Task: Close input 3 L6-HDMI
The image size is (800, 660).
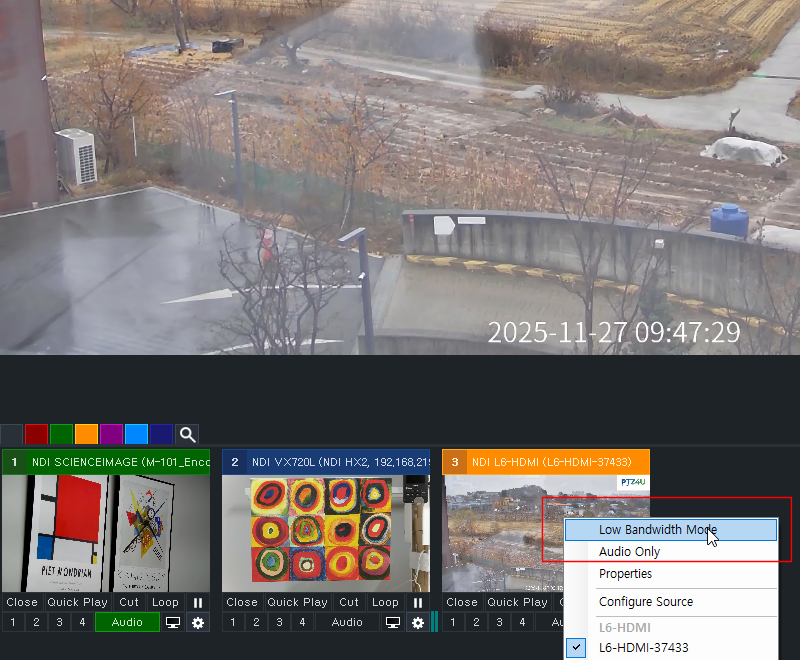Action: click(462, 602)
